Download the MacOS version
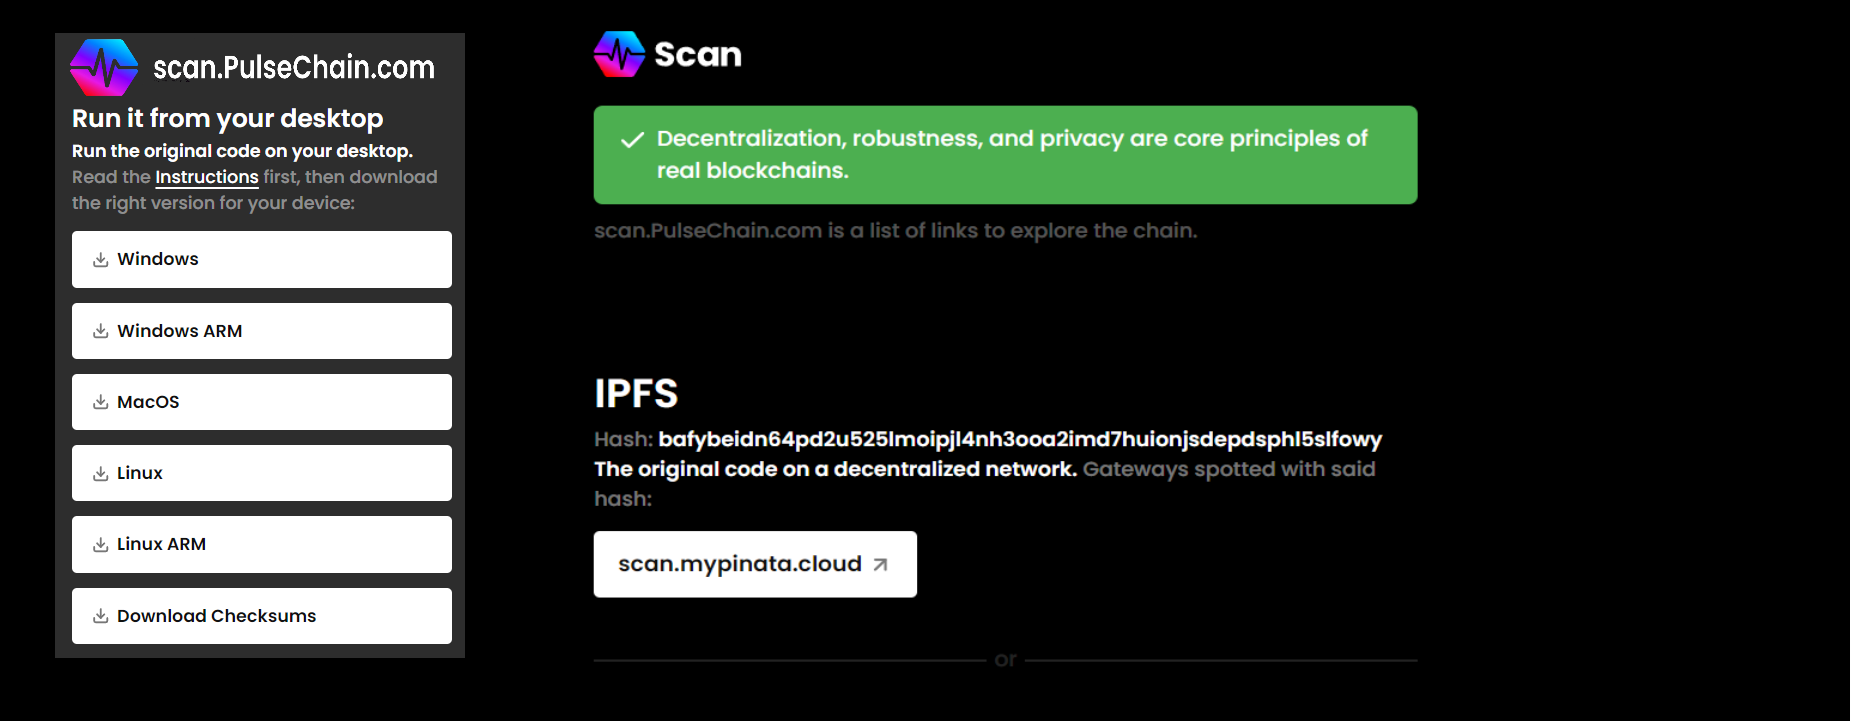The height and width of the screenshot is (721, 1858). [x=262, y=402]
